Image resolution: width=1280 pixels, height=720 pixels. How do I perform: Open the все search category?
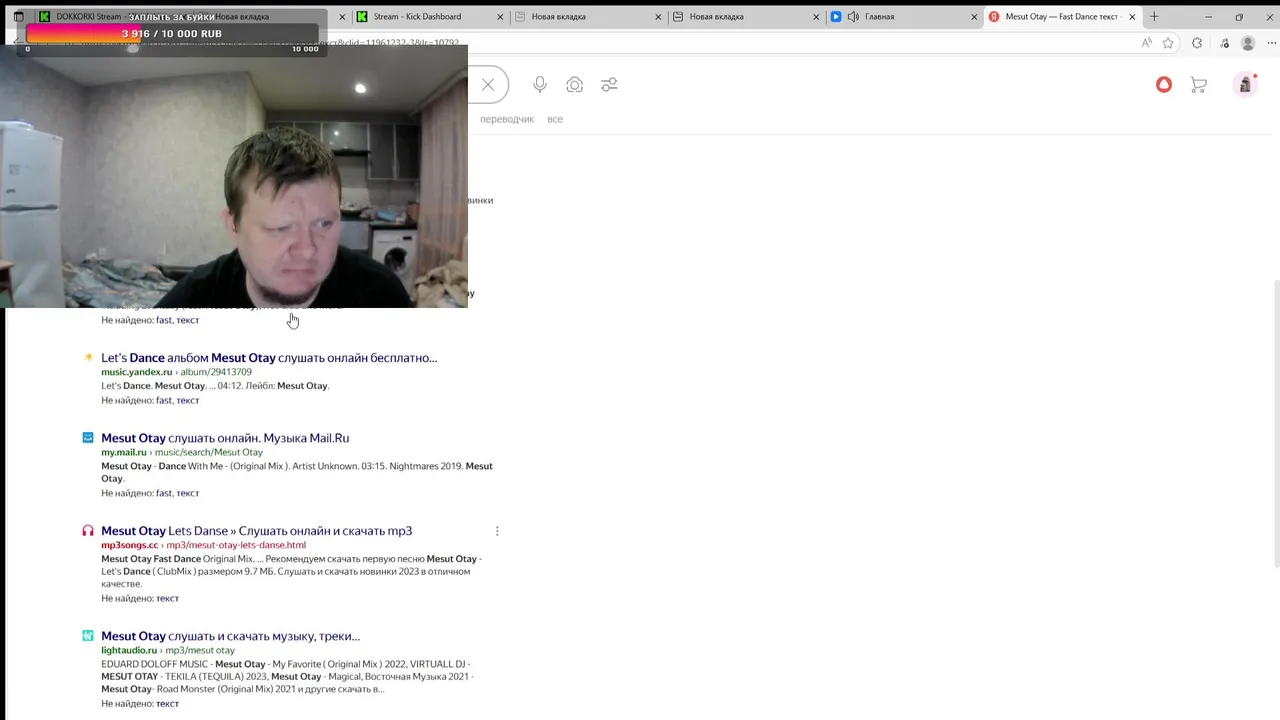click(x=555, y=119)
